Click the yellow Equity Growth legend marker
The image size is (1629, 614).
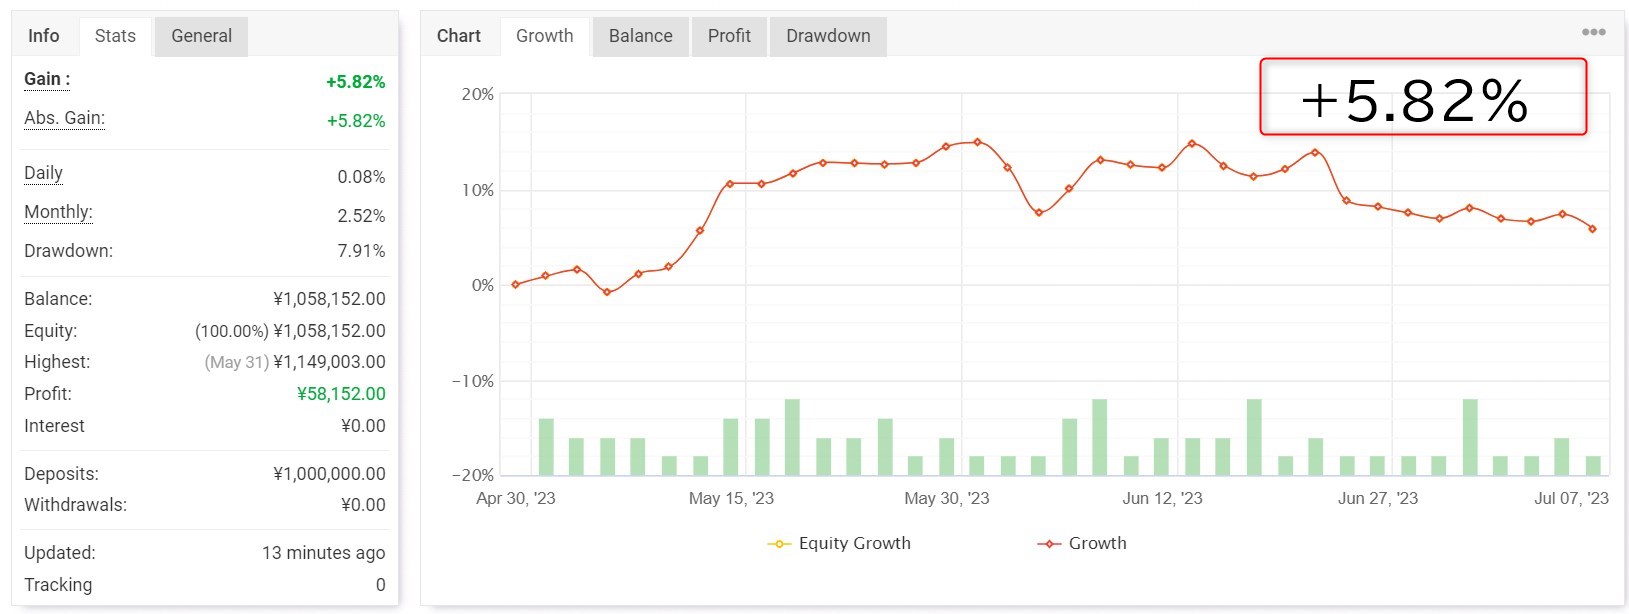click(779, 544)
